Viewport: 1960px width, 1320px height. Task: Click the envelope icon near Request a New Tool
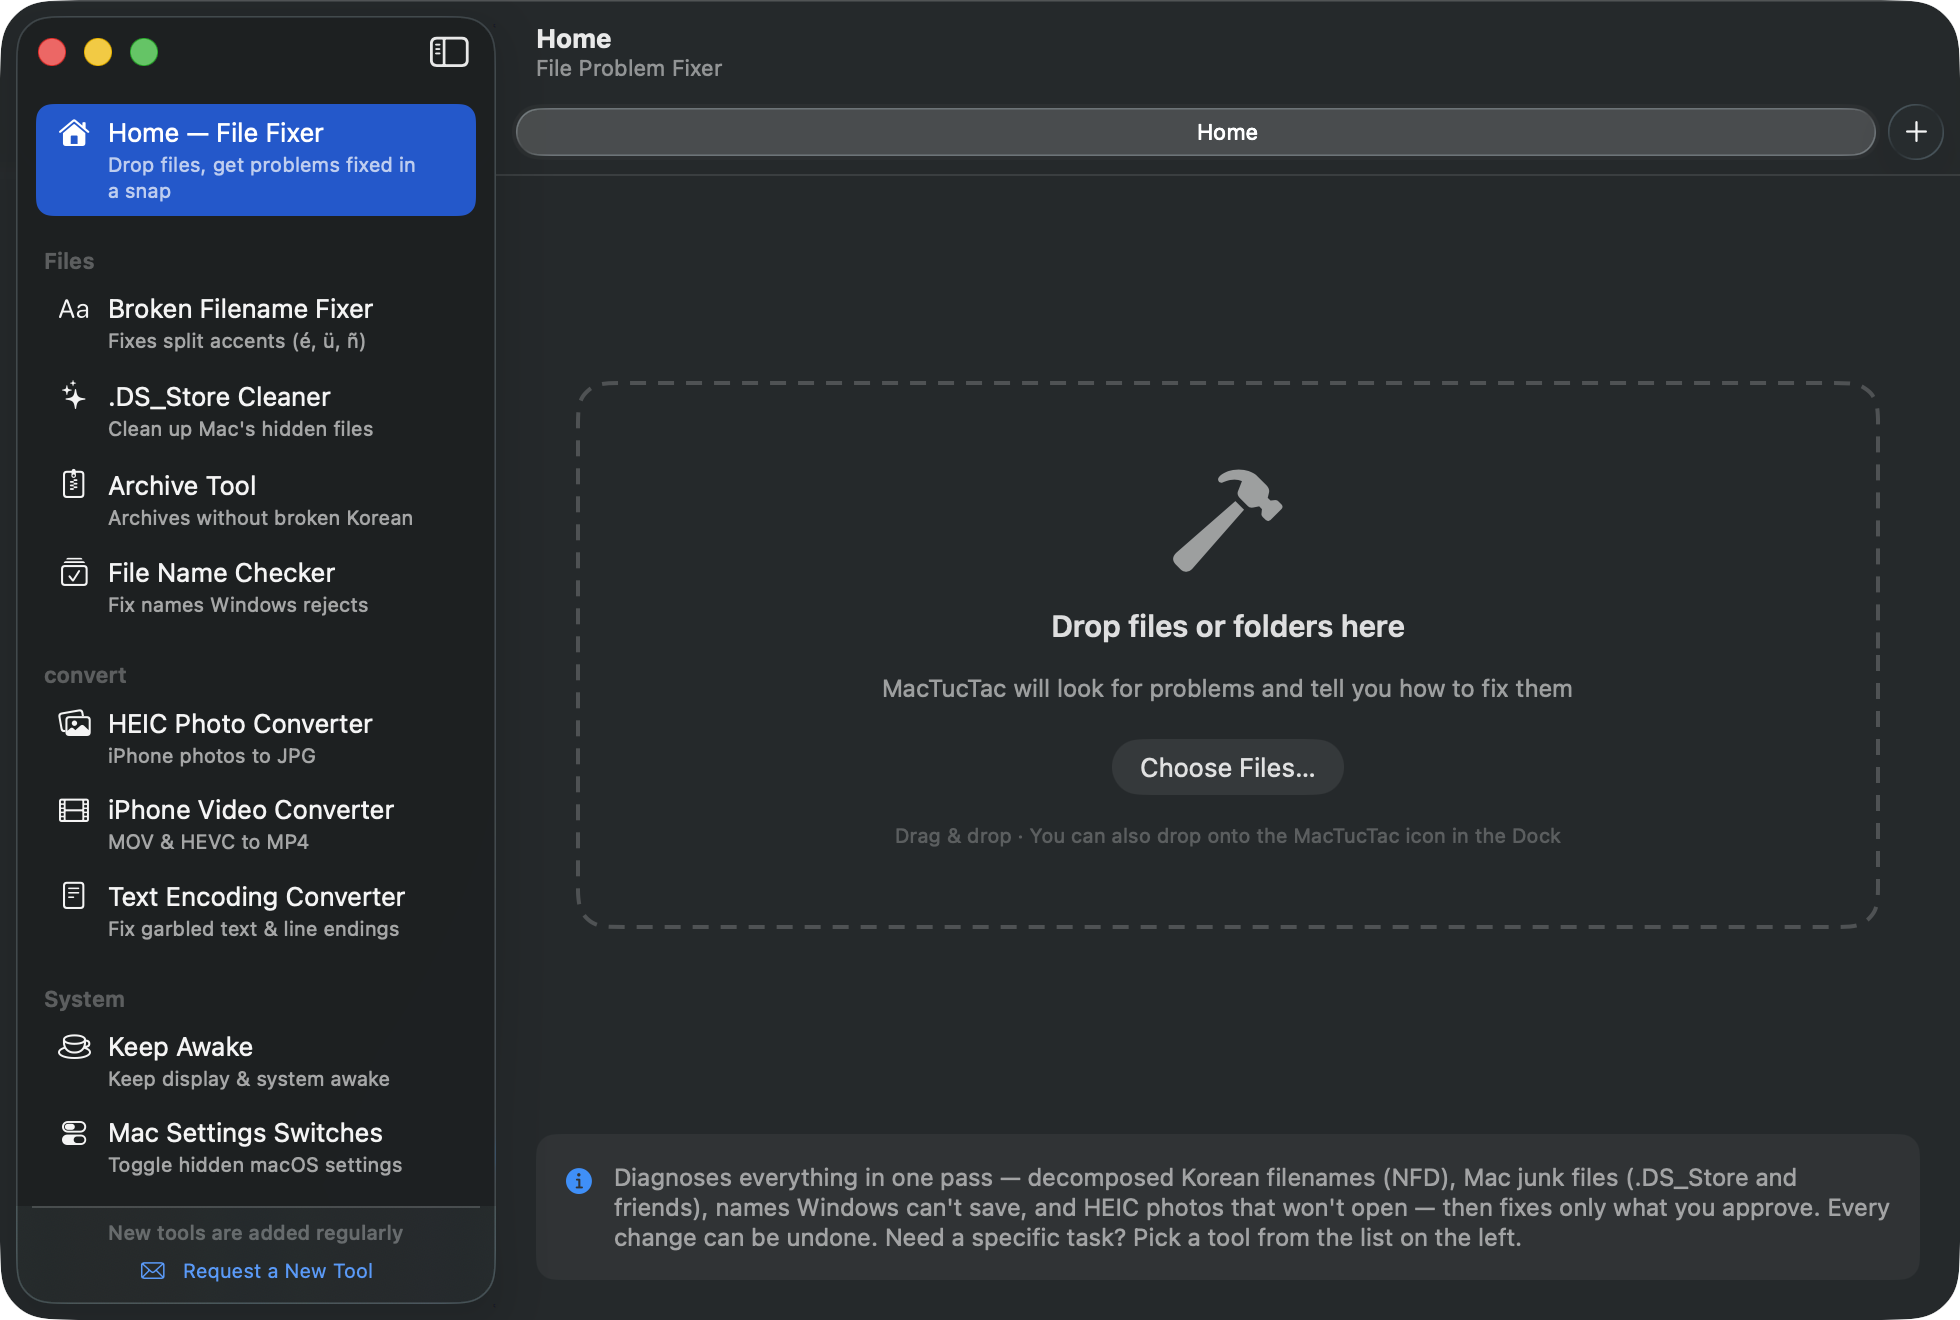point(153,1271)
